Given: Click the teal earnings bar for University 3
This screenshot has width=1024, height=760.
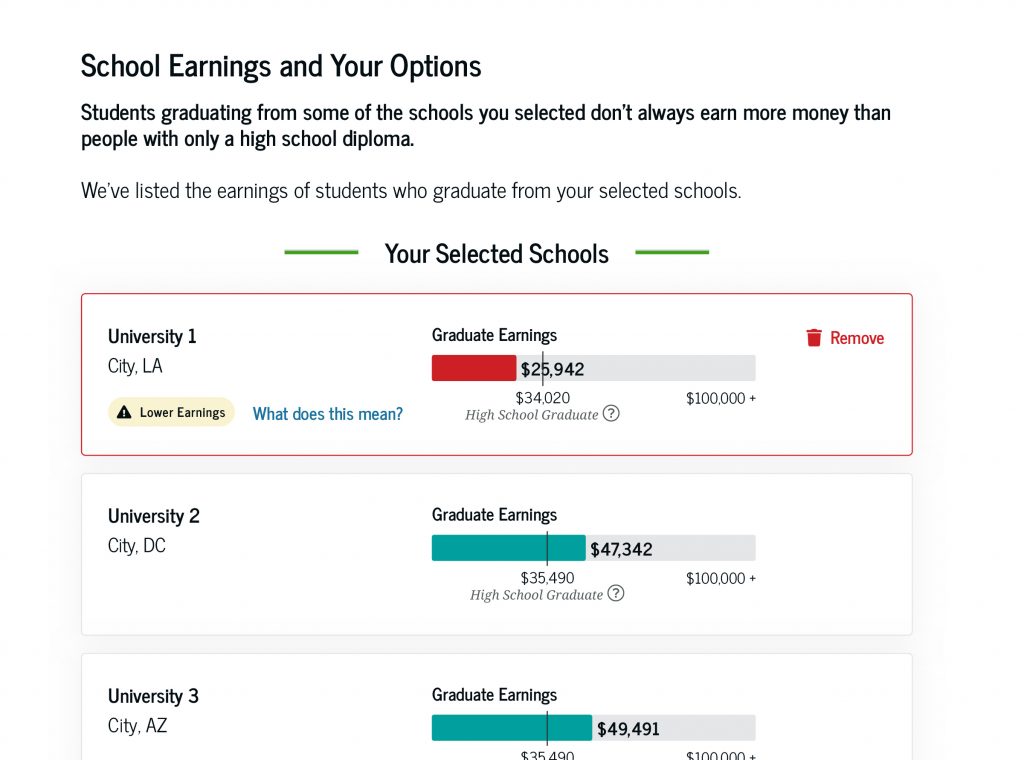Looking at the screenshot, I should point(510,728).
